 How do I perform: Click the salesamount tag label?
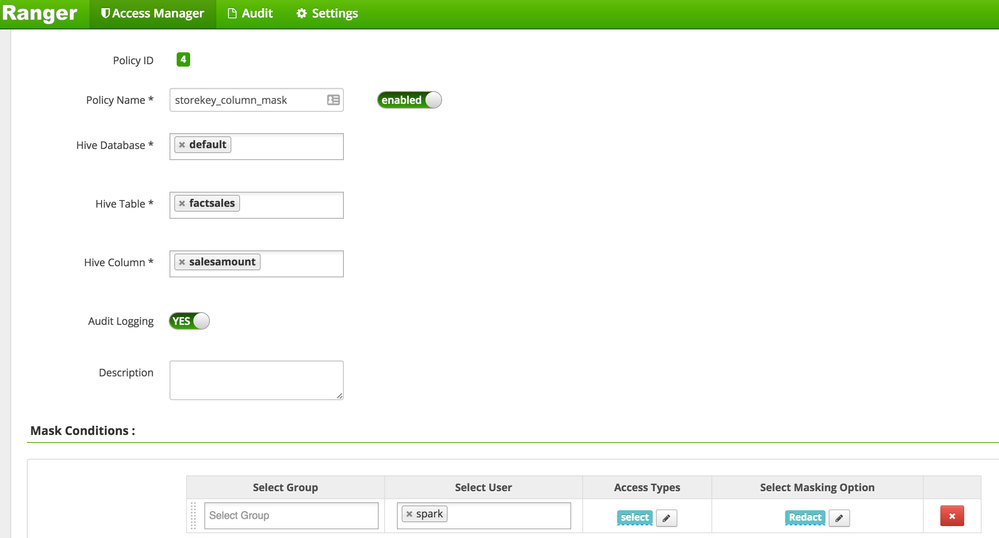pos(222,262)
